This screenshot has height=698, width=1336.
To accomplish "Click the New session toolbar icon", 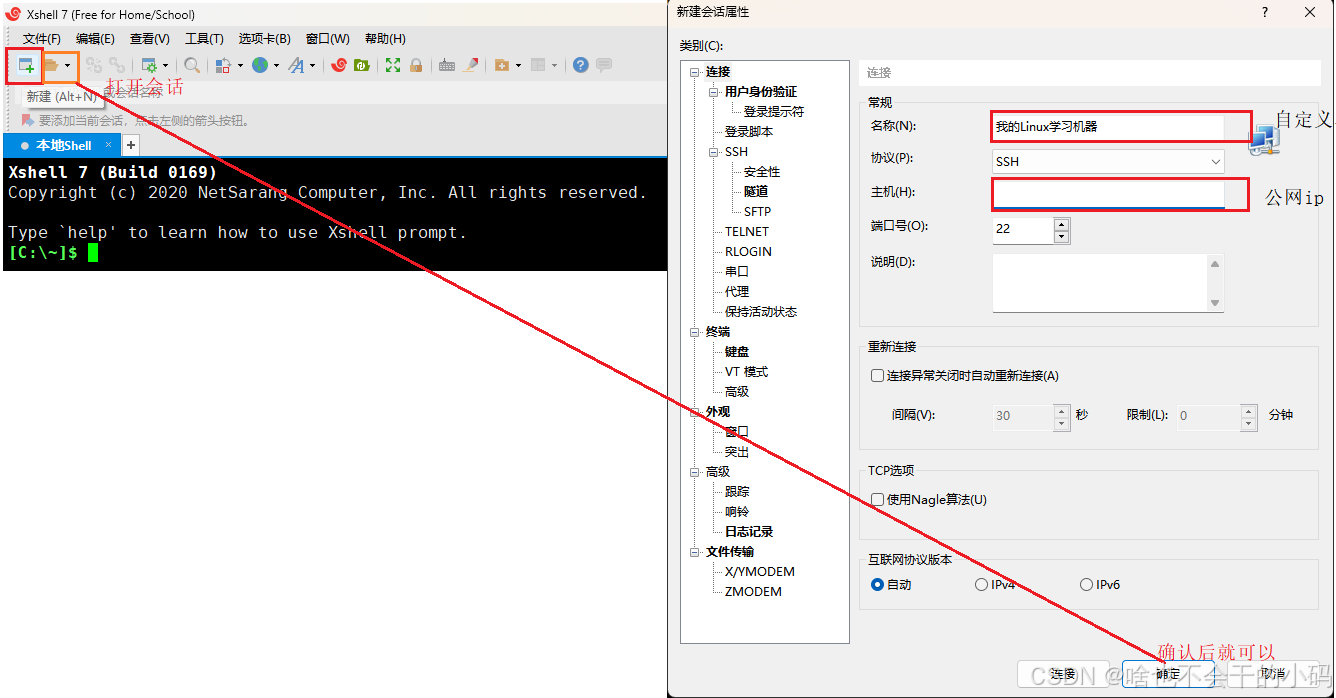I will [26, 66].
